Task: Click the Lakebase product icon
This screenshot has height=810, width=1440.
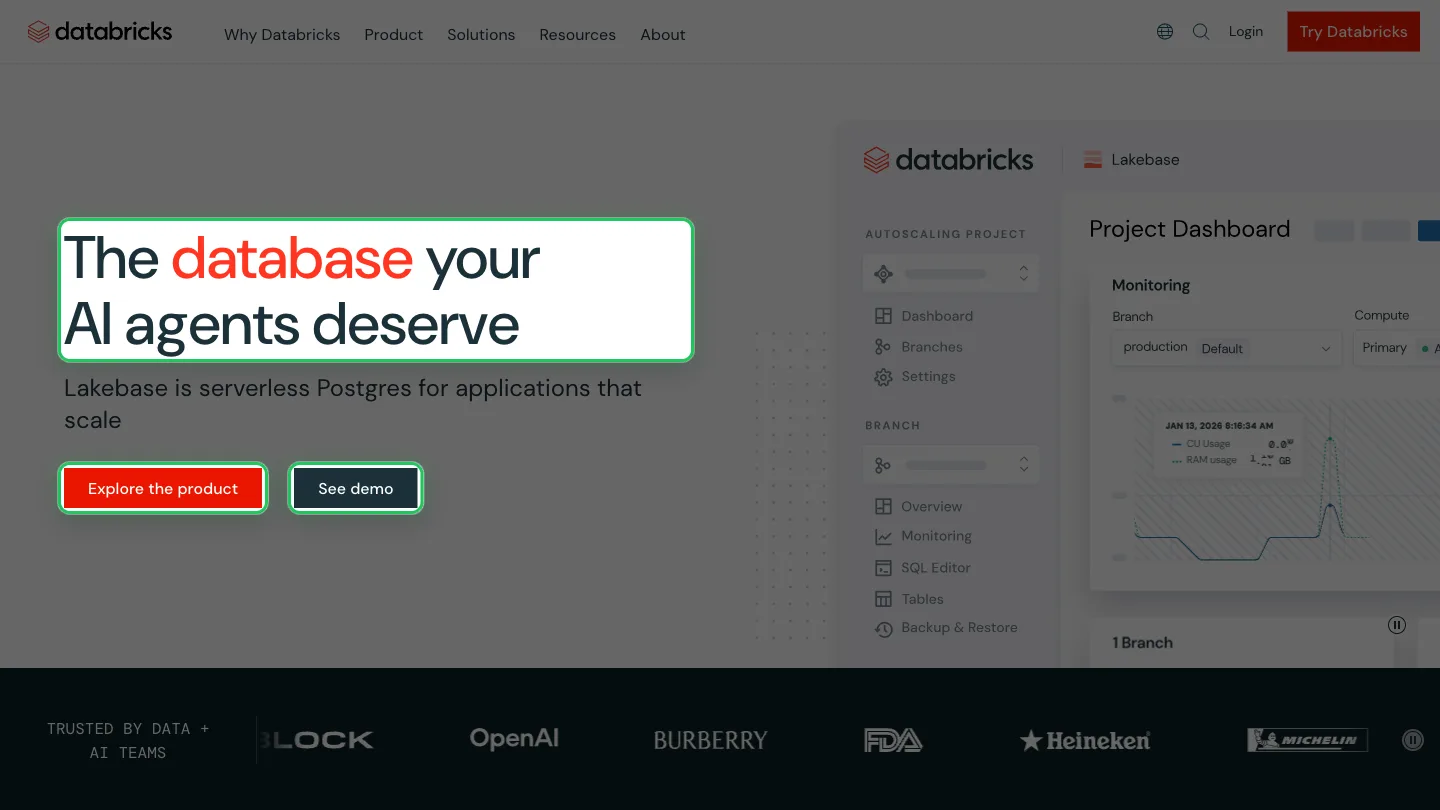Action: [1093, 160]
